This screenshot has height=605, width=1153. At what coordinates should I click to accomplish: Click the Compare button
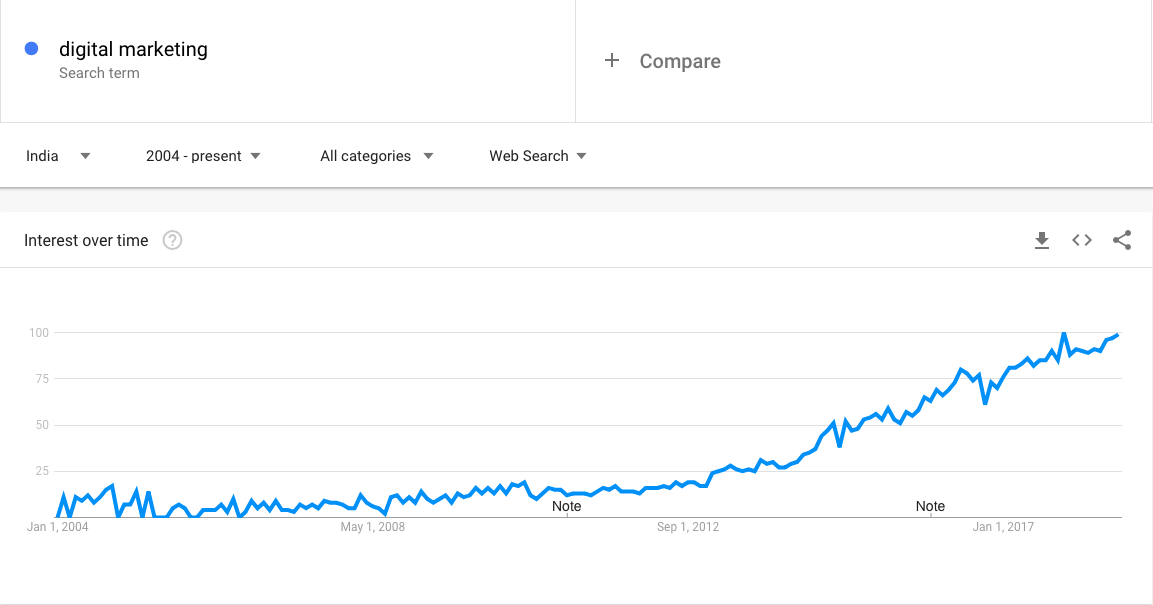[x=679, y=61]
